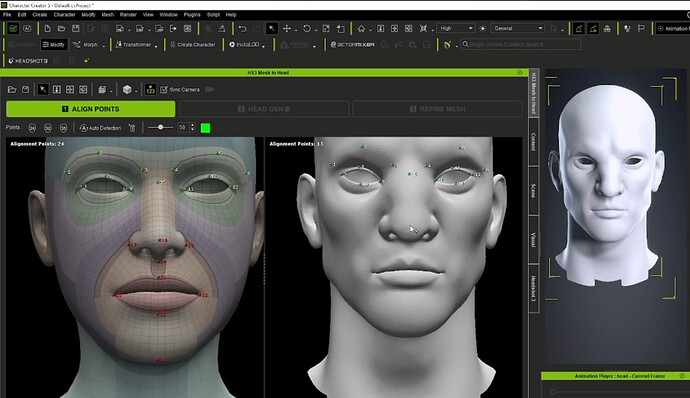
Task: Create a new project from toolbar
Action: 48,29
